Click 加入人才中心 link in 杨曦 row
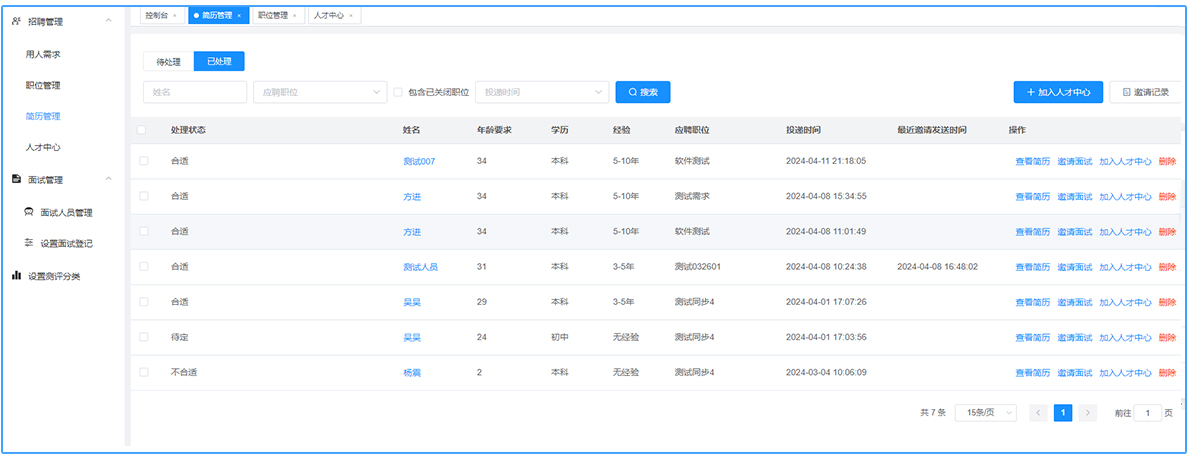The height and width of the screenshot is (463, 1190). point(1125,373)
